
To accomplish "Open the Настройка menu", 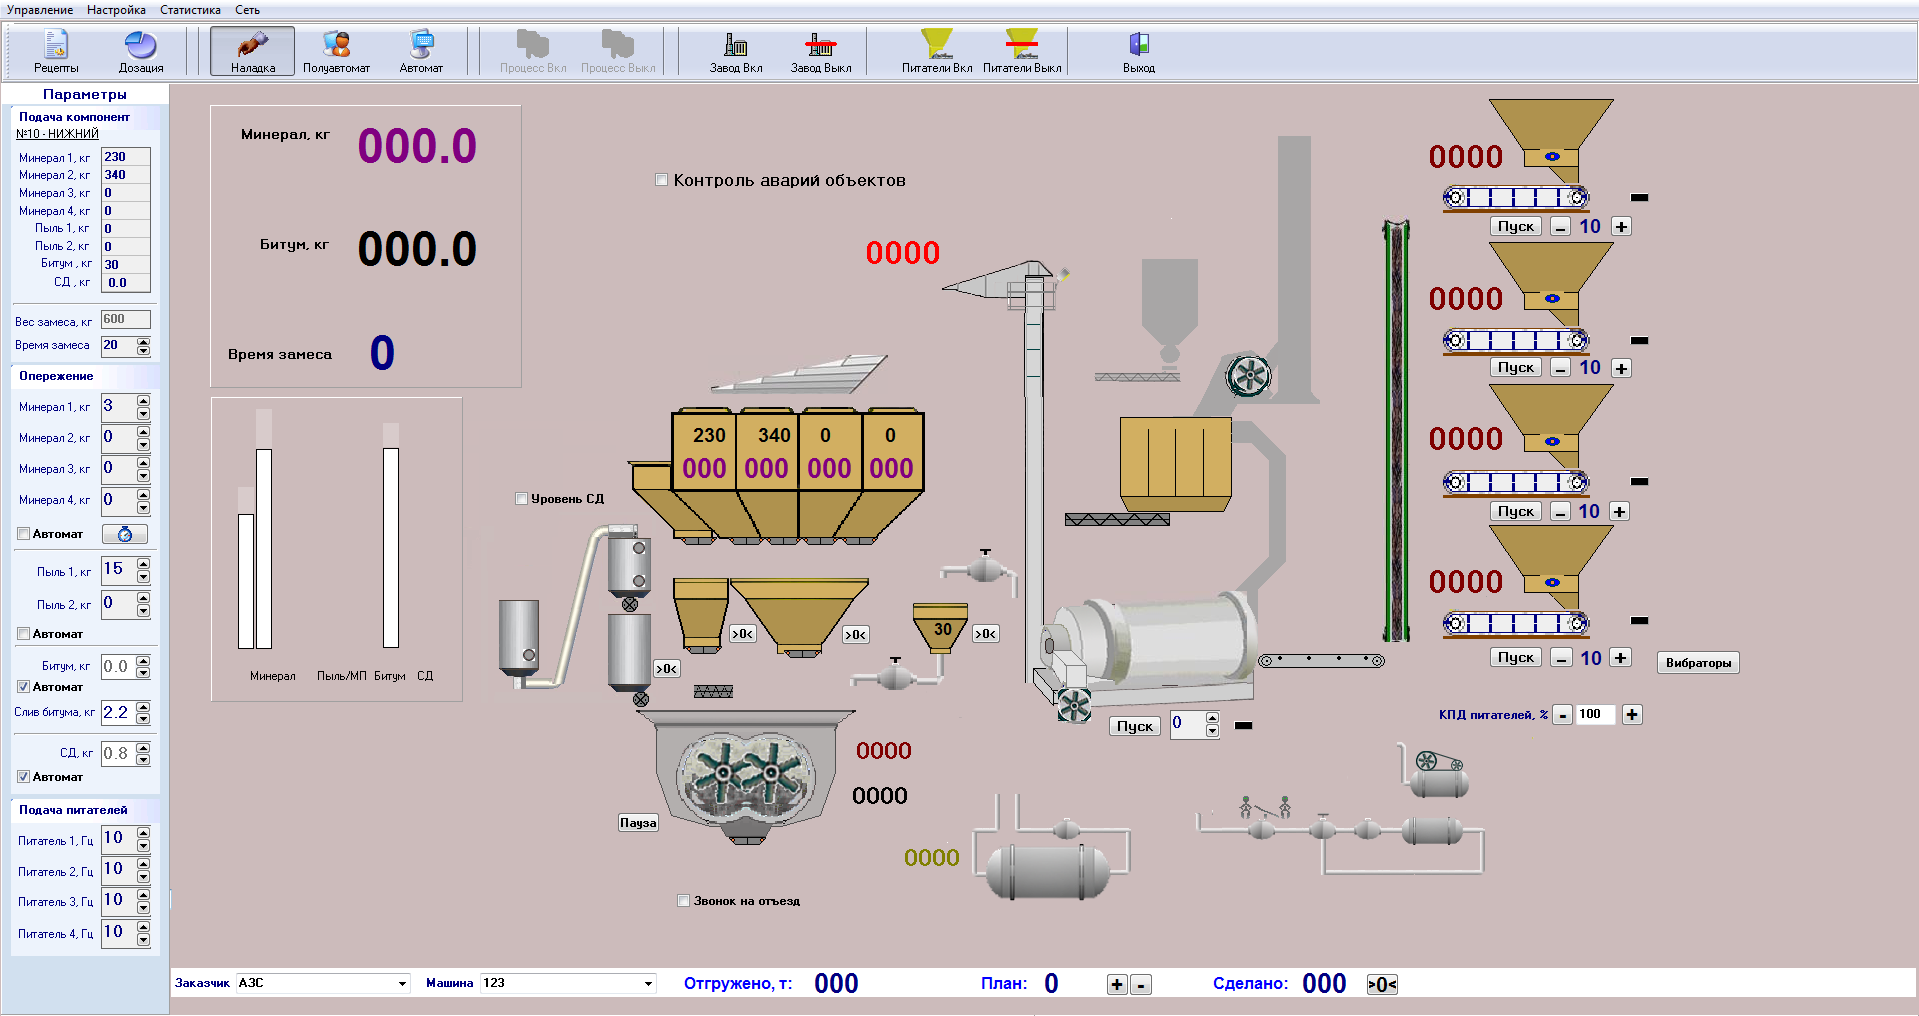I will (116, 10).
